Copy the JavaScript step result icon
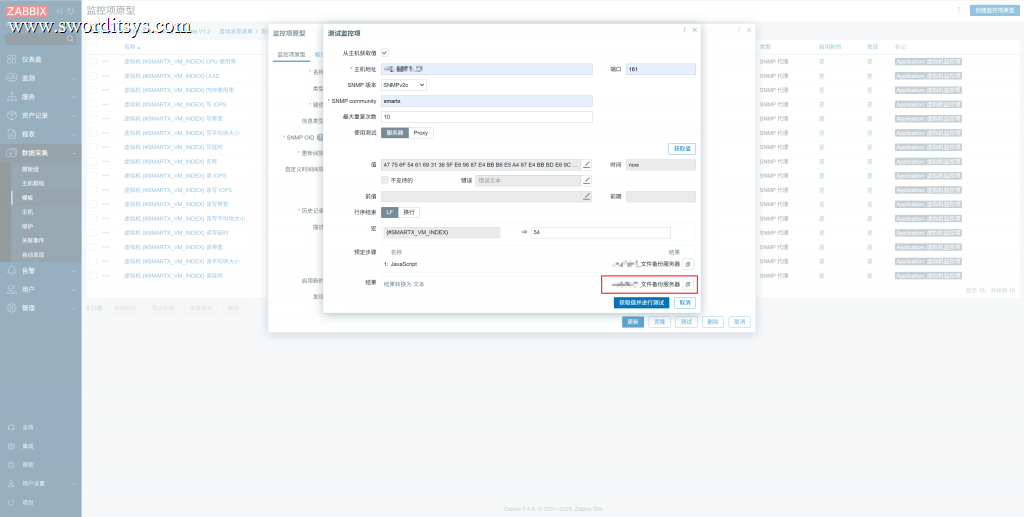The width and height of the screenshot is (1024, 517). coord(688,264)
